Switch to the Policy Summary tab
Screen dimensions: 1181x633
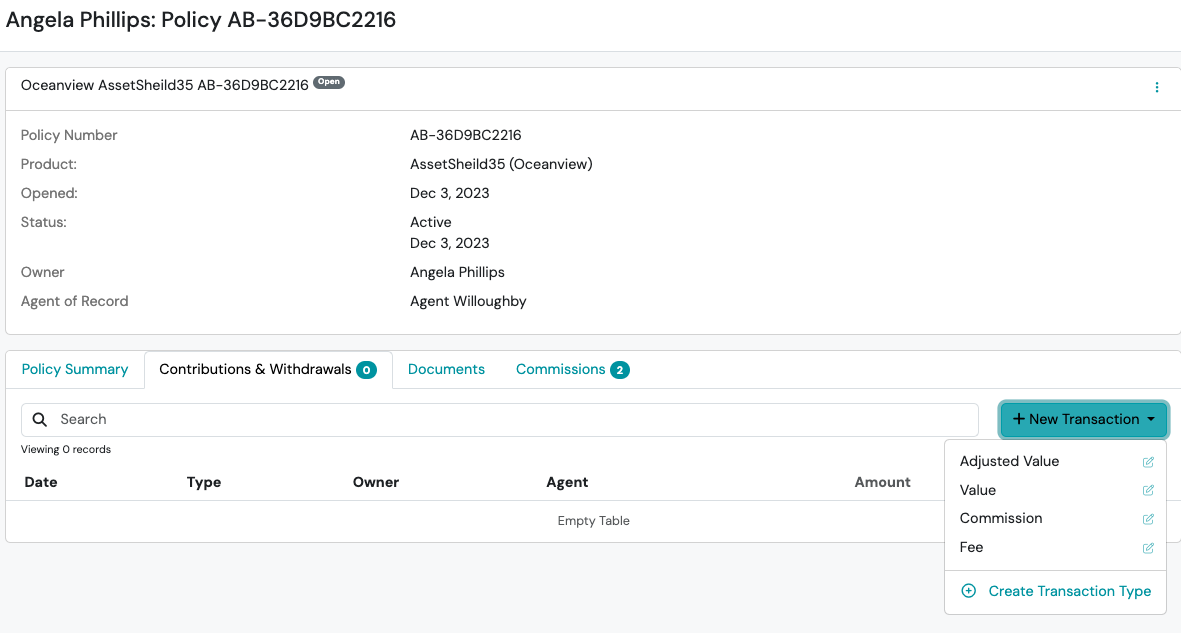75,369
